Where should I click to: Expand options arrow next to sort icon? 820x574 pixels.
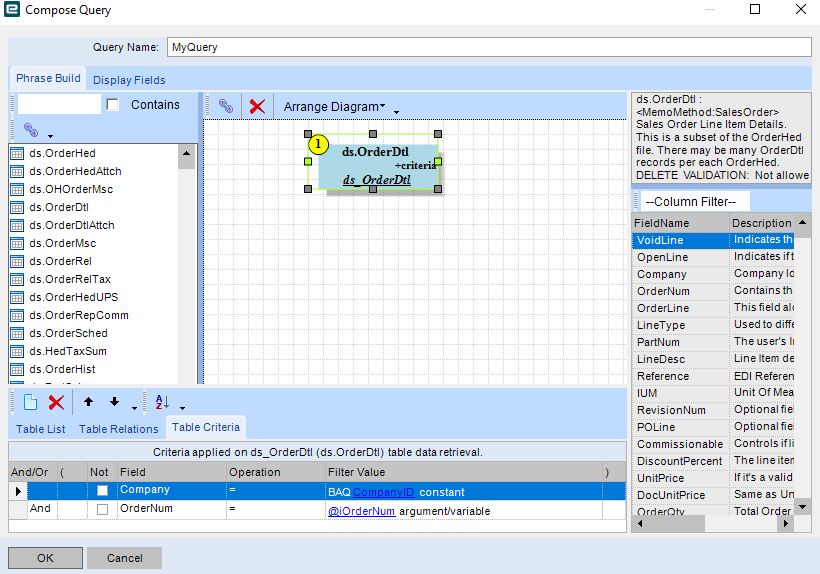(x=182, y=408)
